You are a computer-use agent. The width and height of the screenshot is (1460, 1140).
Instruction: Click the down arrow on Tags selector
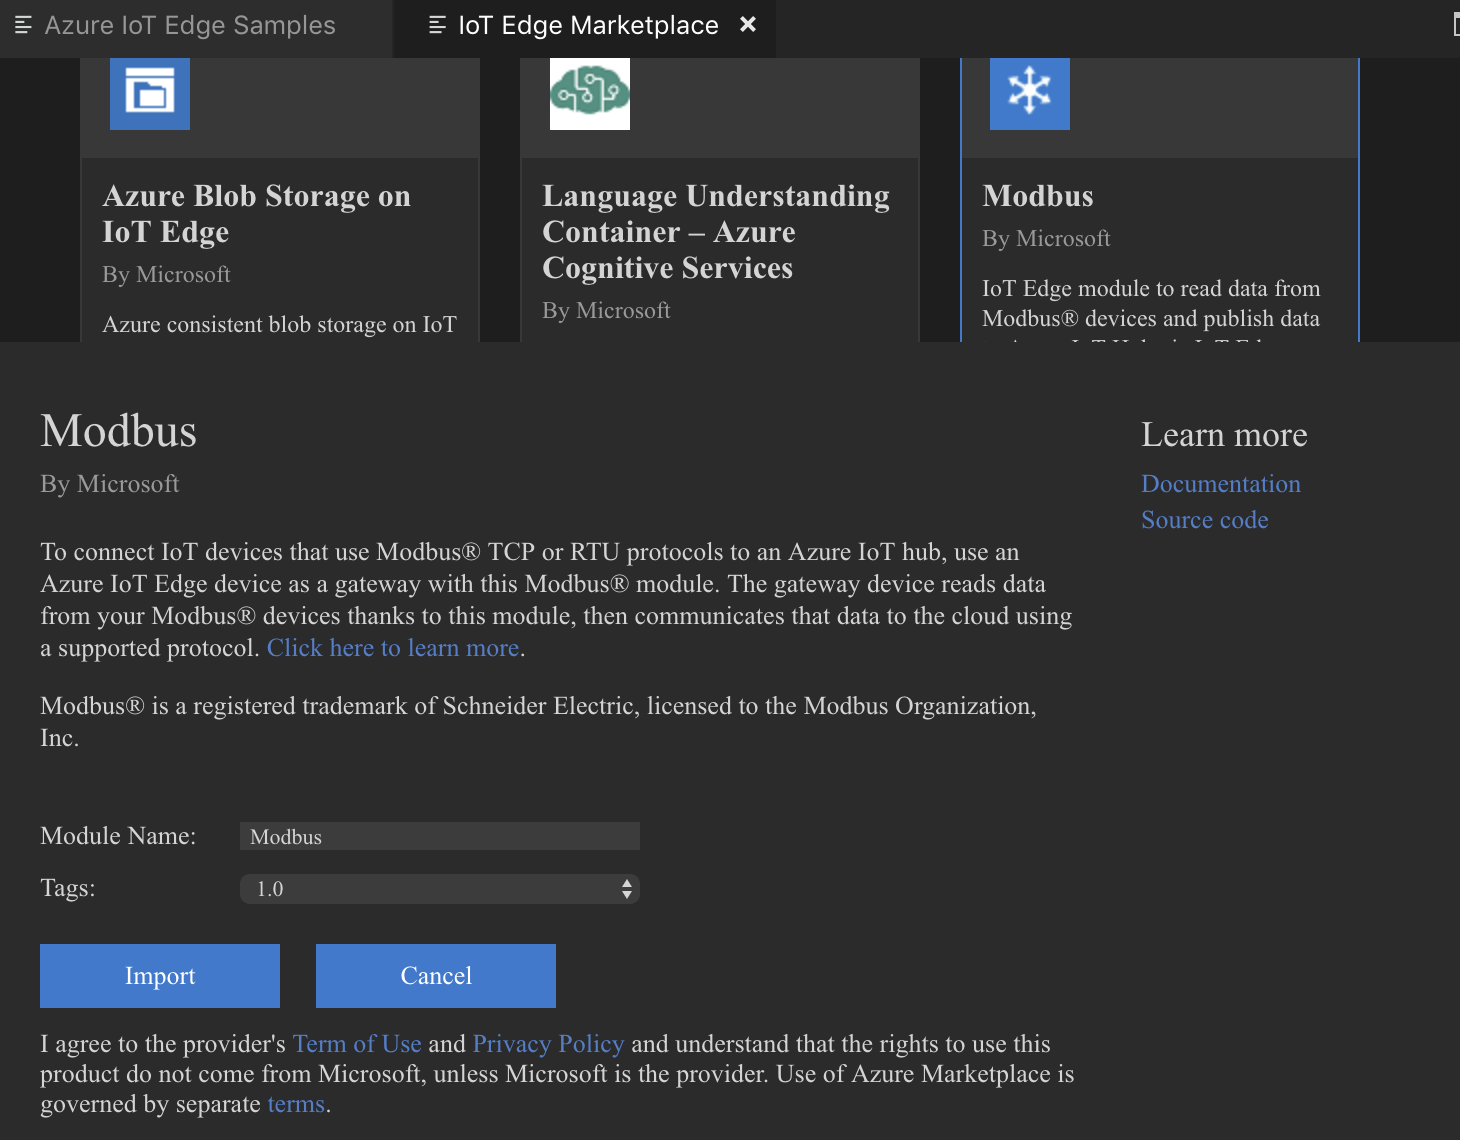coord(627,894)
